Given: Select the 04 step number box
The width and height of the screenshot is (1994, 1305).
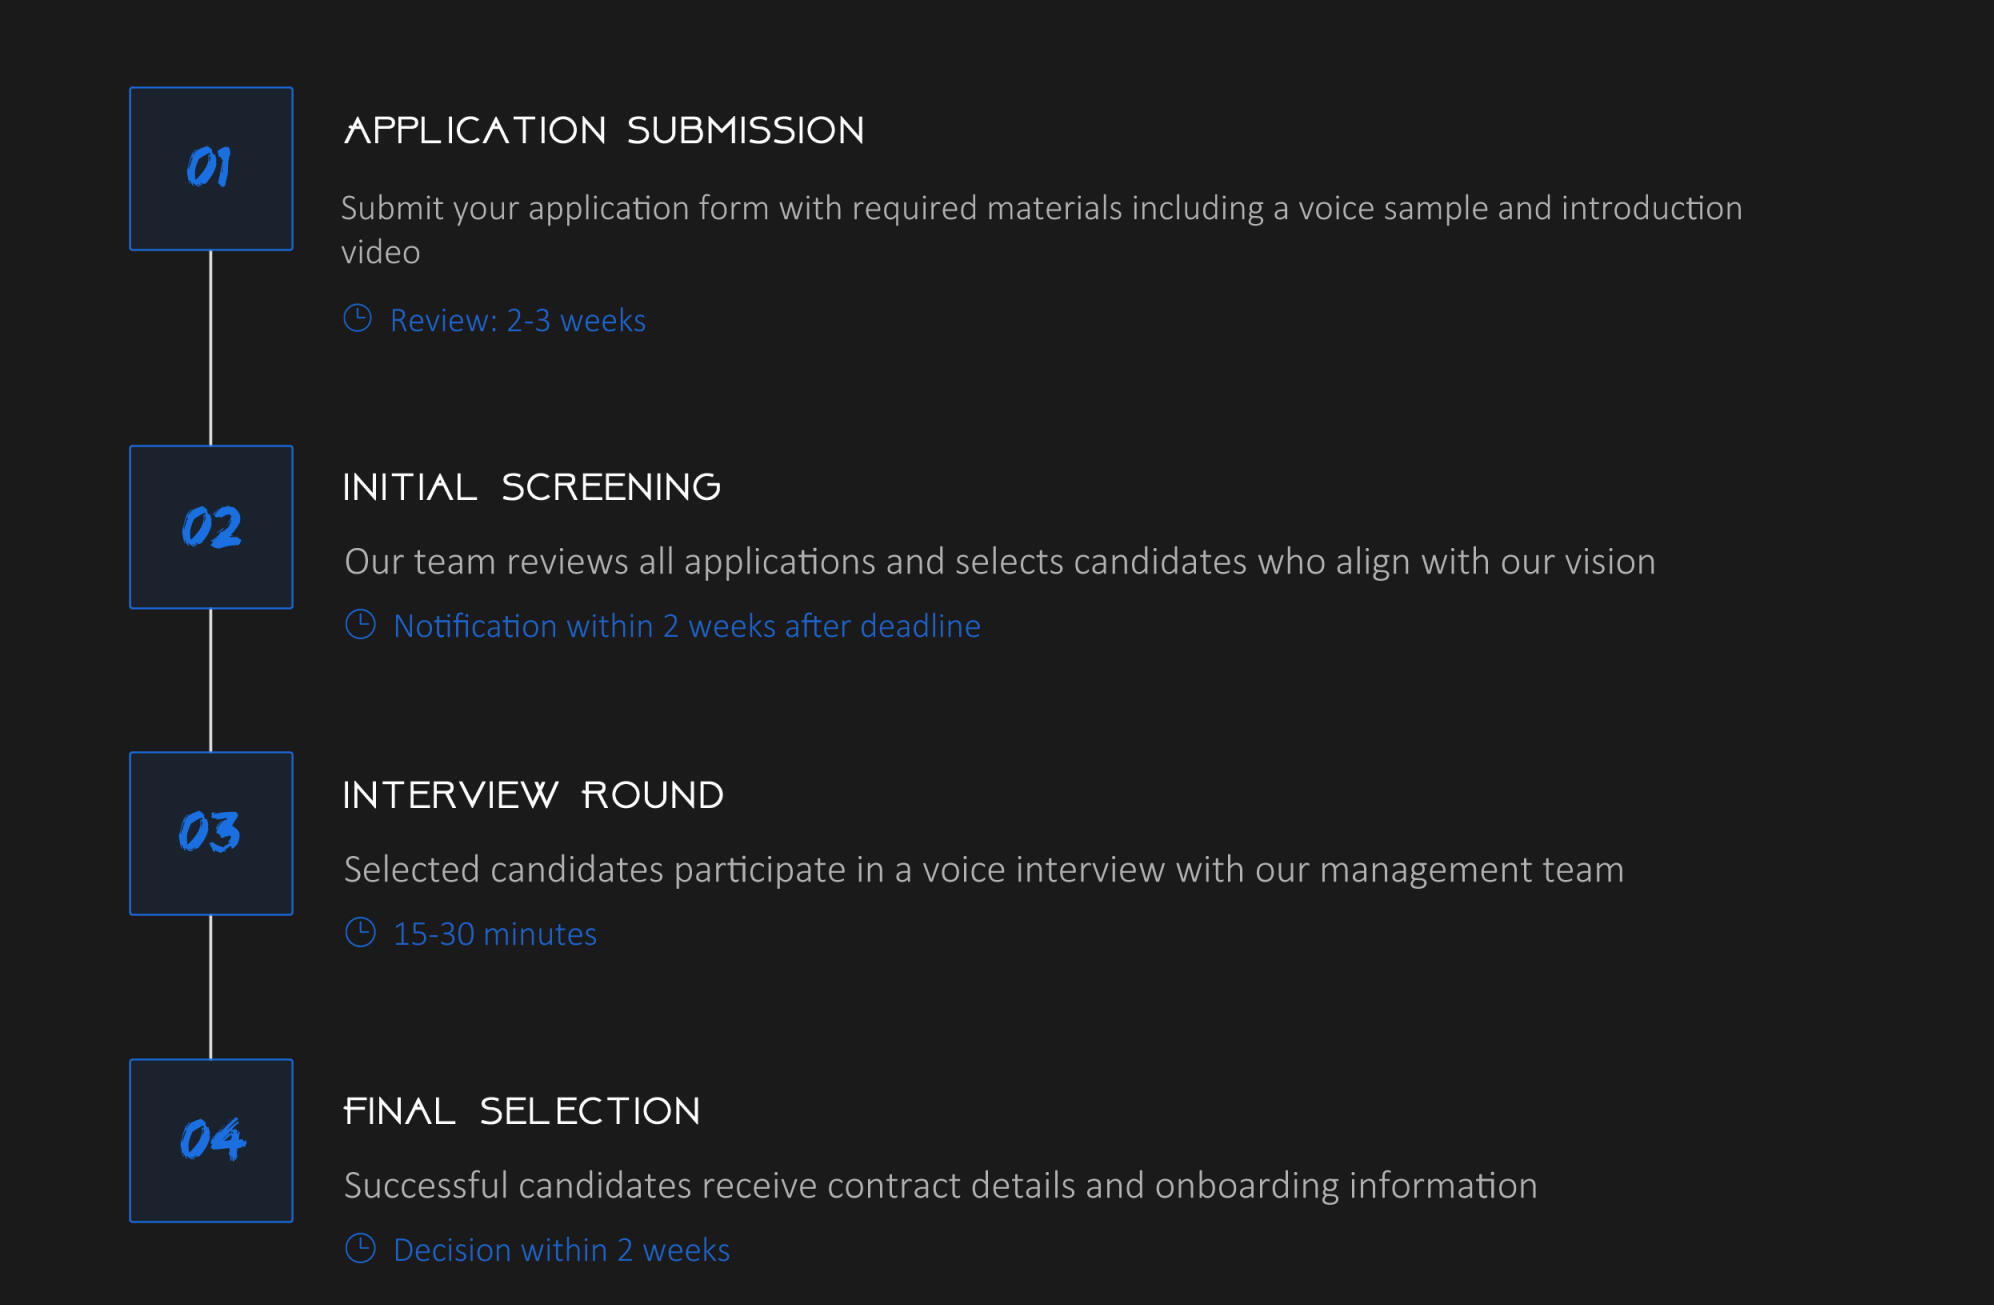Looking at the screenshot, I should pyautogui.click(x=211, y=1140).
